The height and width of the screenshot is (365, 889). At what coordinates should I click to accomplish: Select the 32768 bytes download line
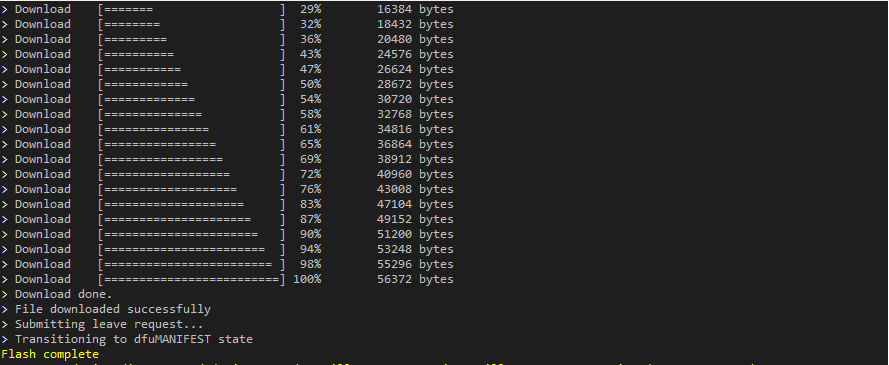227,114
